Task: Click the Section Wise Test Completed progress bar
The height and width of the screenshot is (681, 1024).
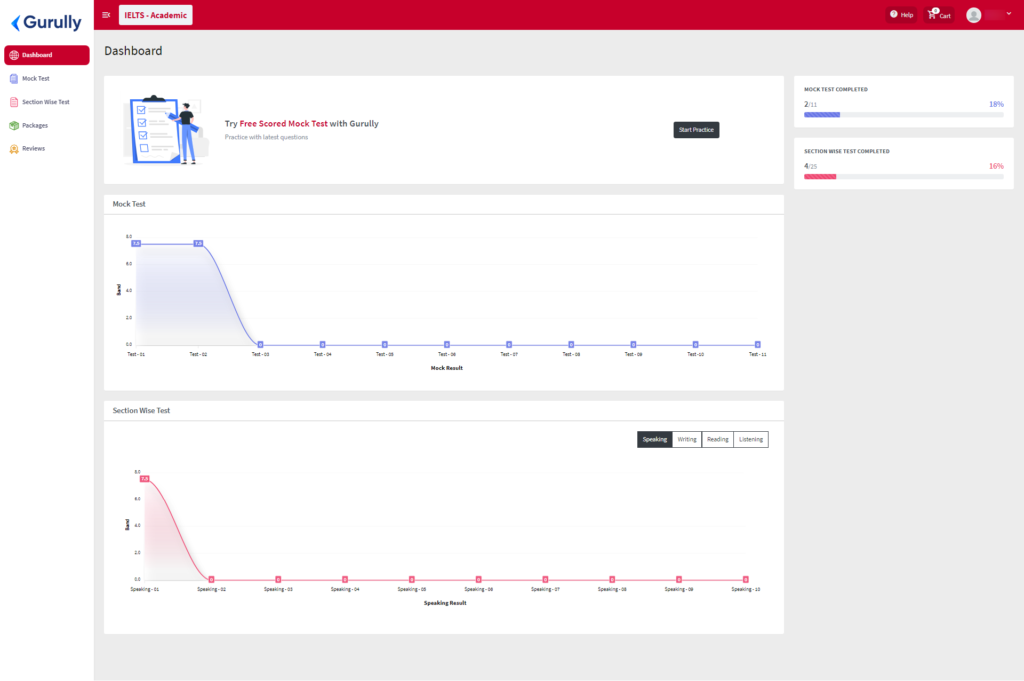Action: pos(903,177)
